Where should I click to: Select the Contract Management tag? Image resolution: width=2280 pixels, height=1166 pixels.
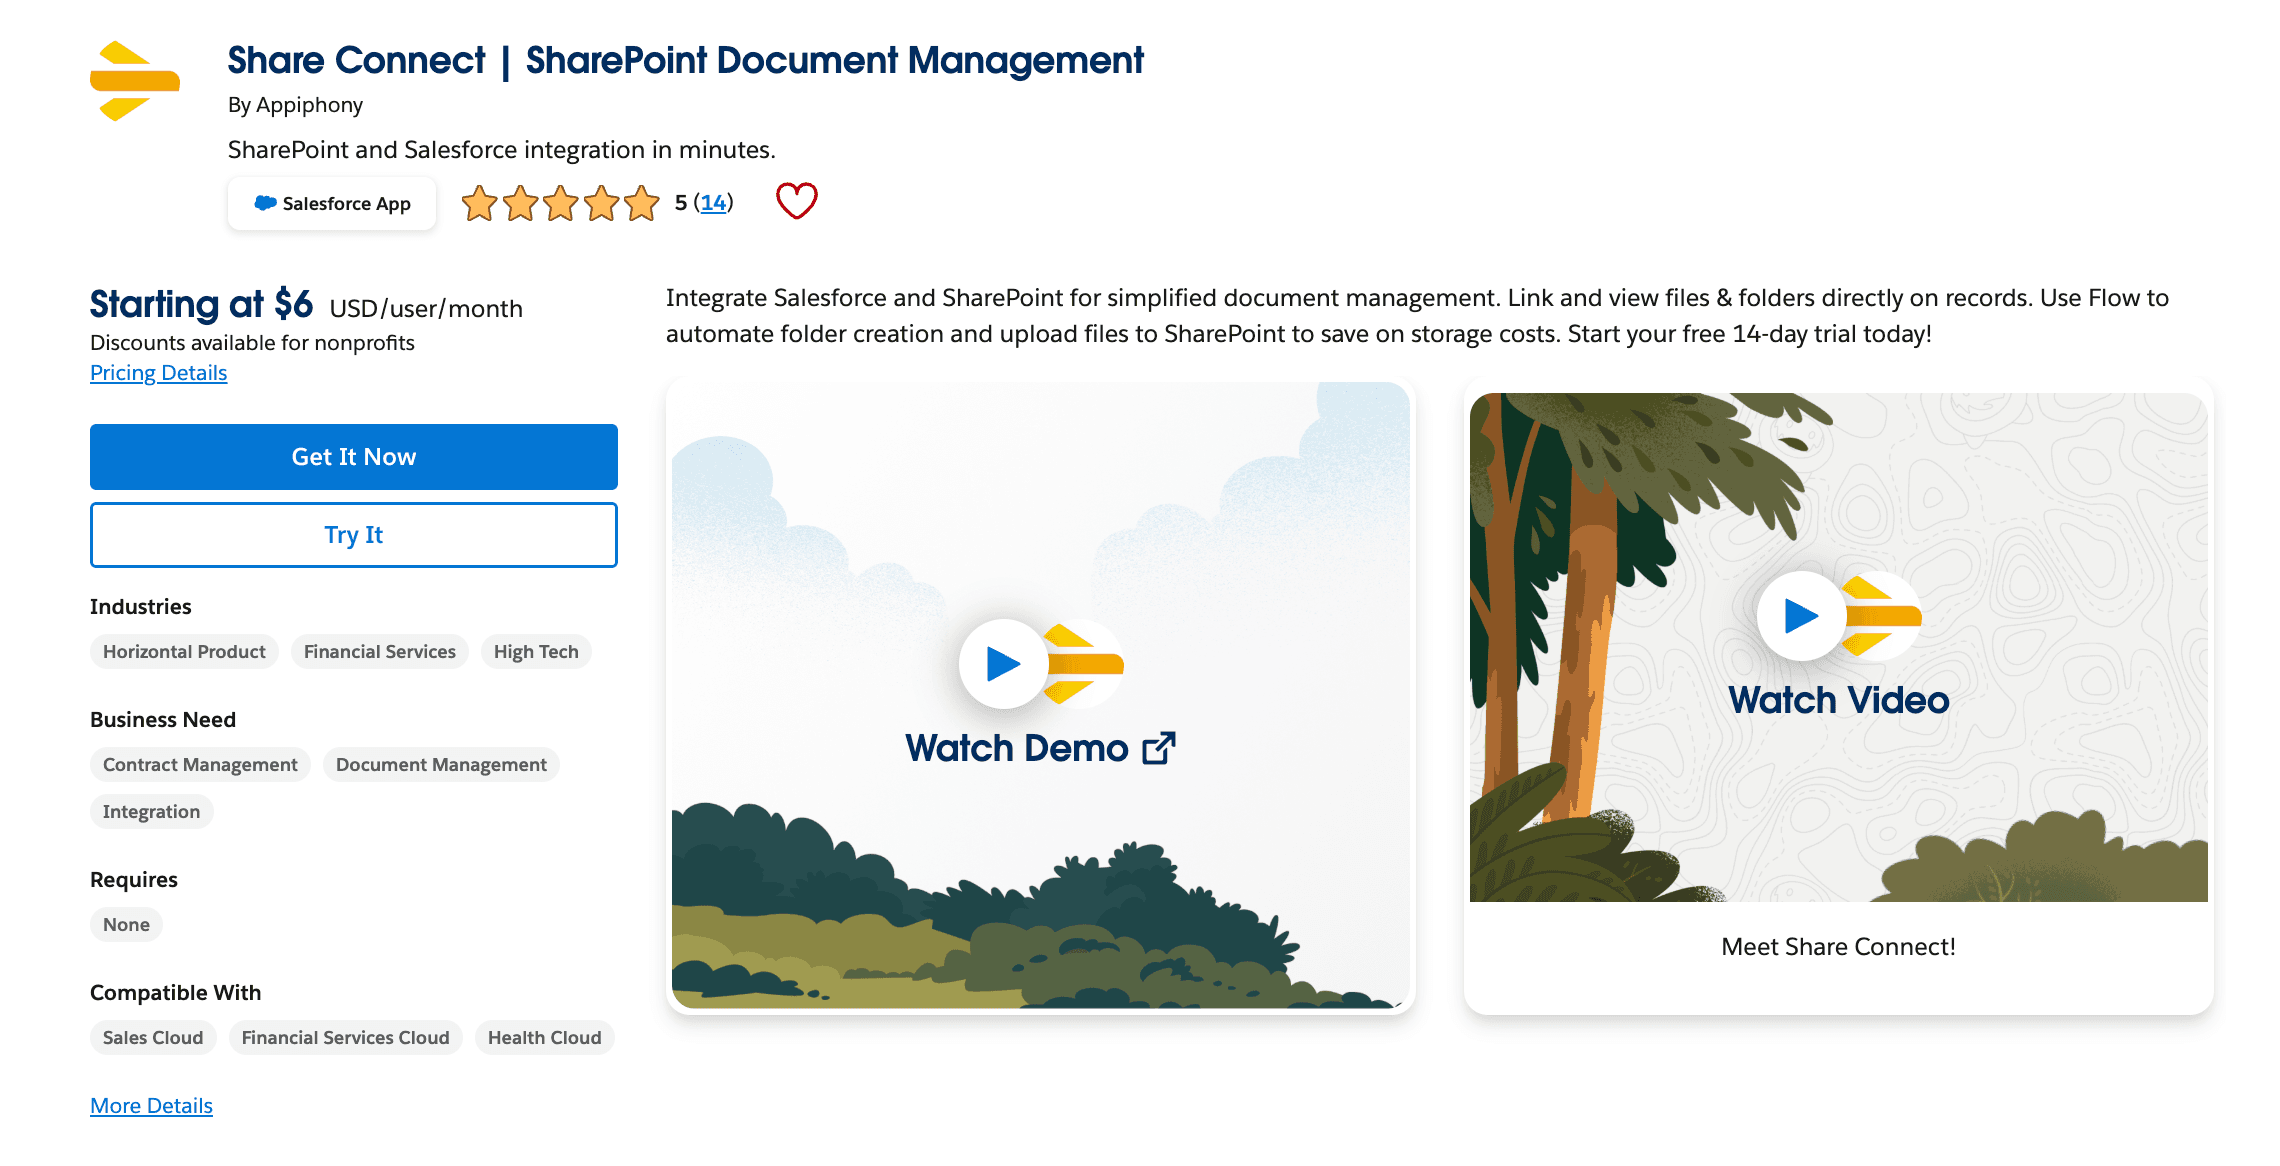coord(200,765)
